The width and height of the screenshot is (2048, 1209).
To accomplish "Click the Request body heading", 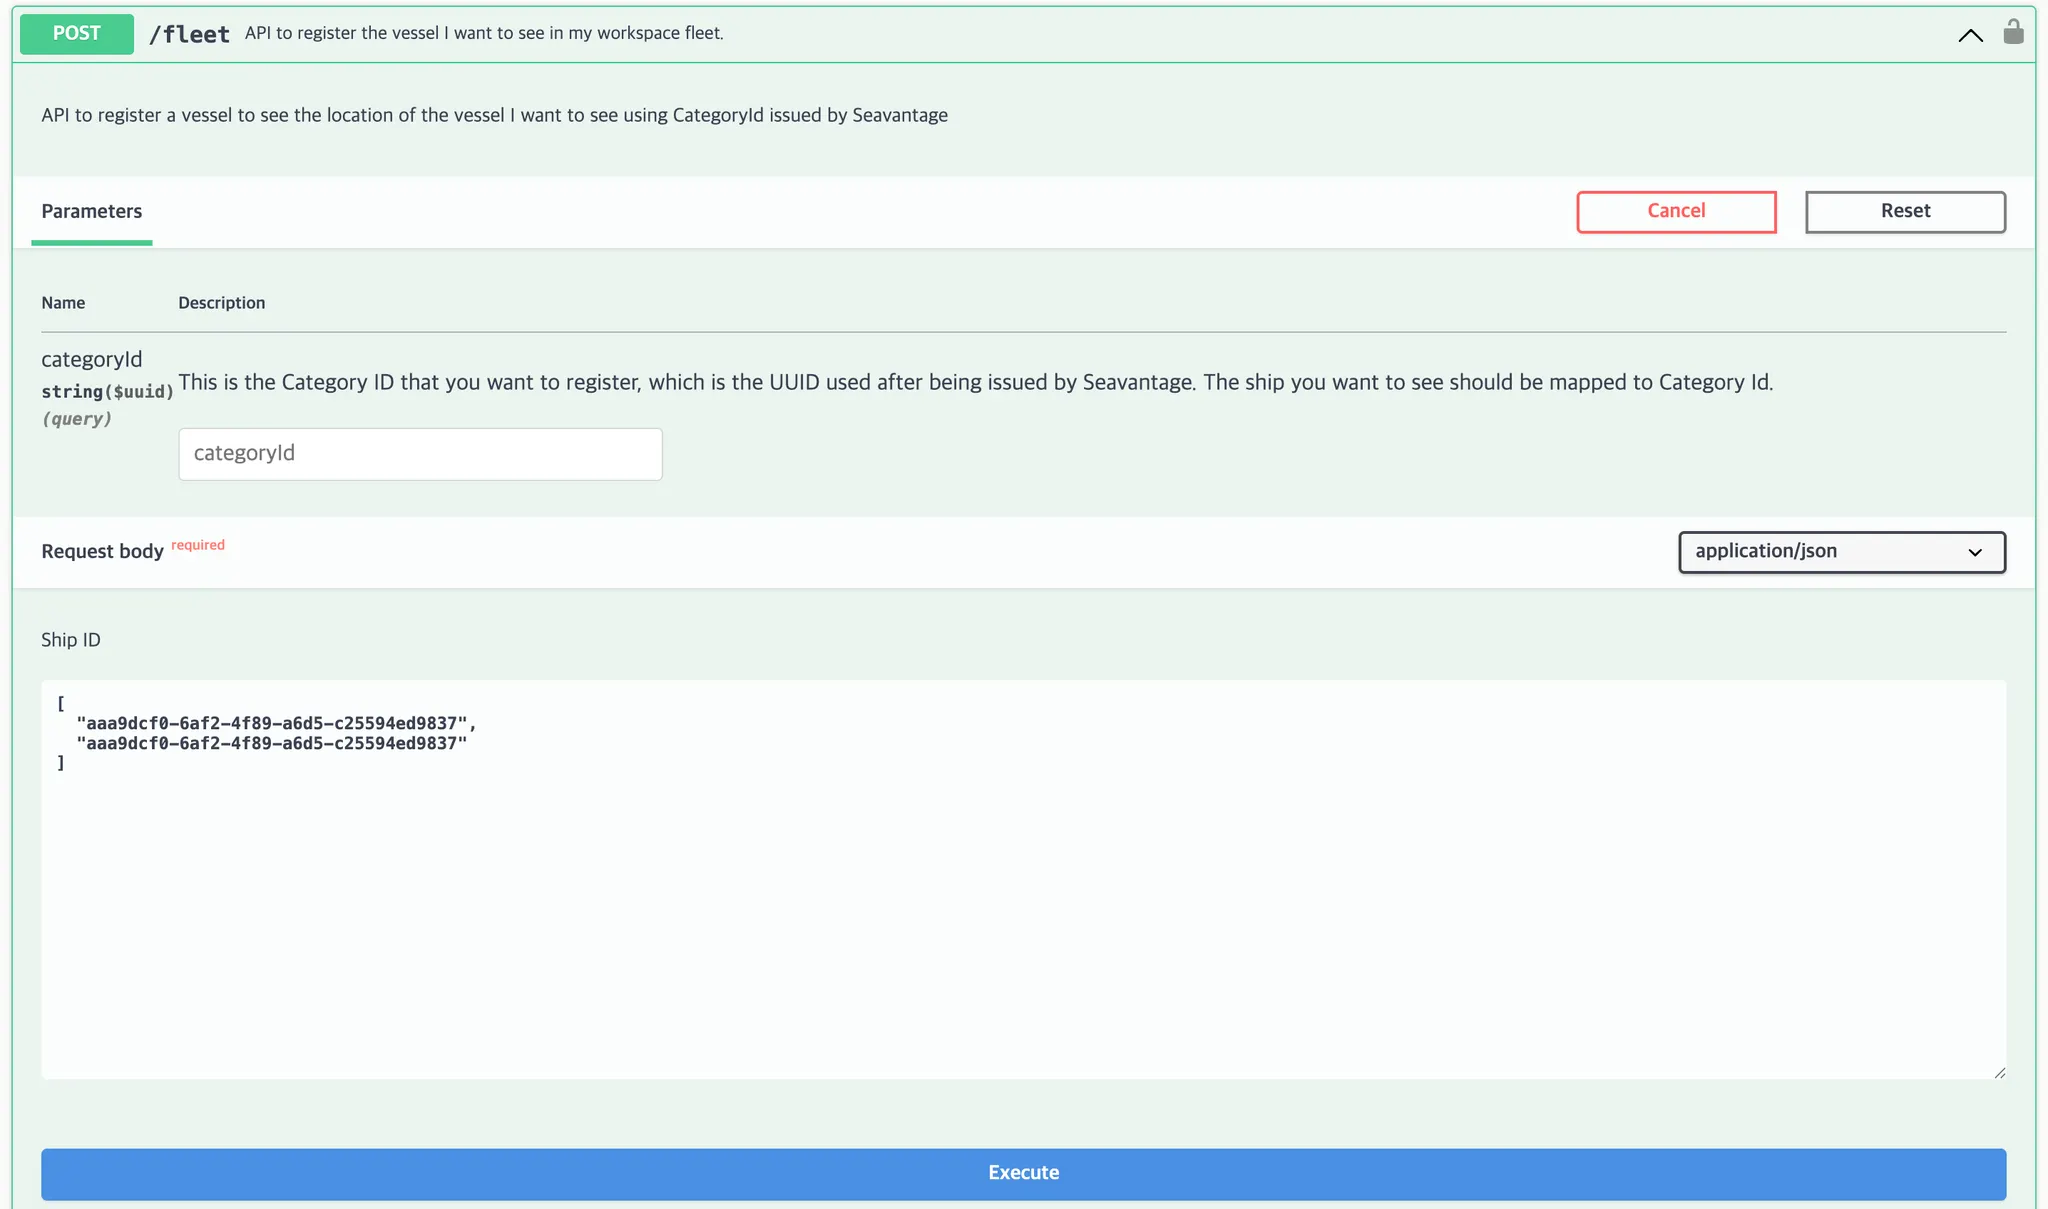I will (x=102, y=551).
